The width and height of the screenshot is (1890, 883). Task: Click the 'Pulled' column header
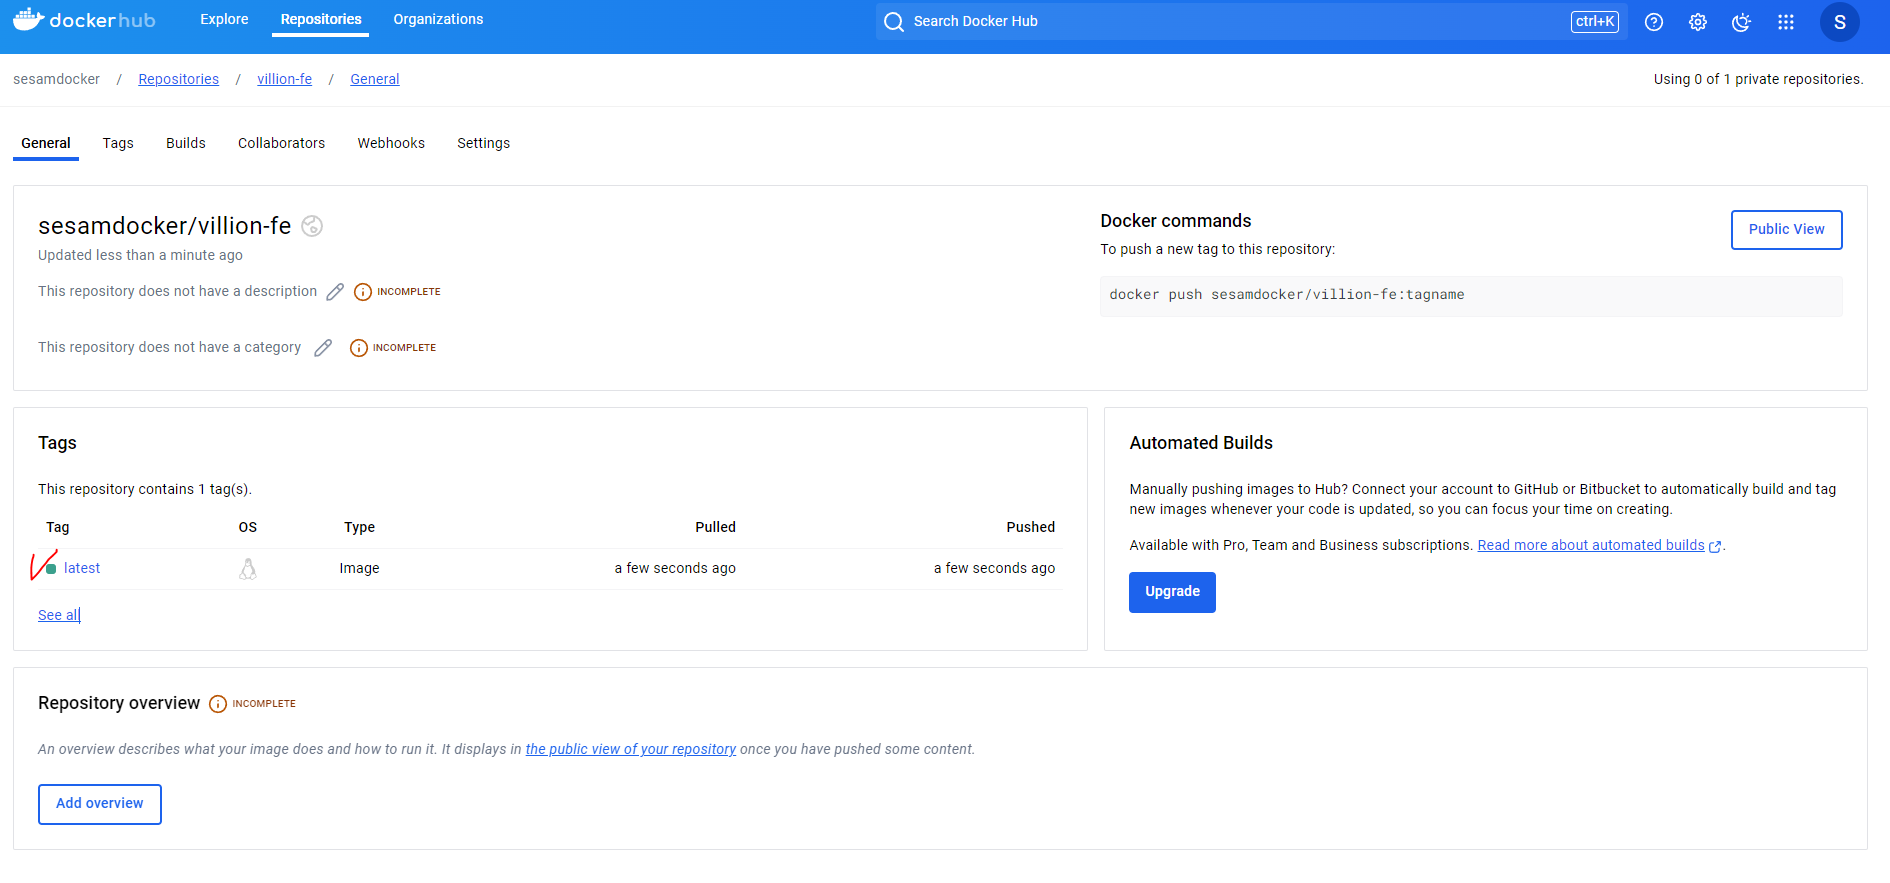click(716, 527)
